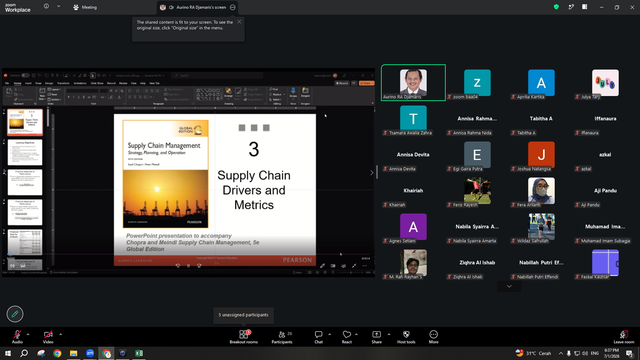Expand the Chat options caret
The height and width of the screenshot is (360, 640).
coord(329,334)
